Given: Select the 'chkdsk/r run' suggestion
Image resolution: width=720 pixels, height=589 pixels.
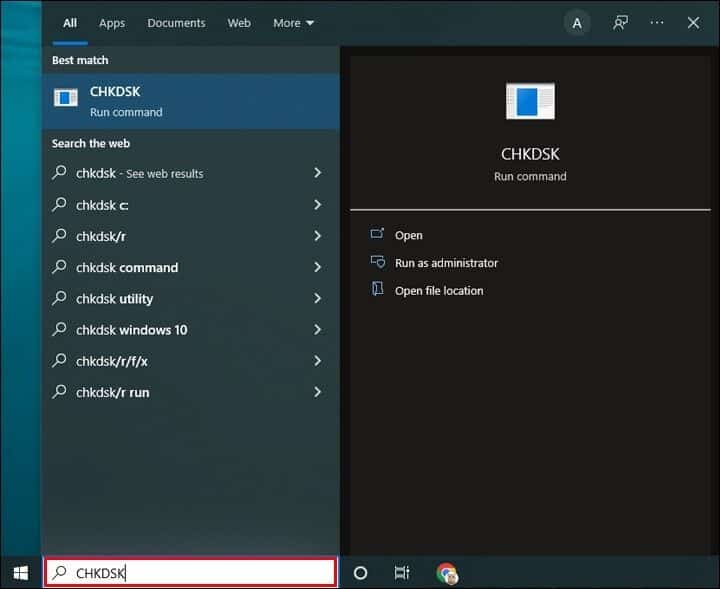Looking at the screenshot, I should [191, 392].
